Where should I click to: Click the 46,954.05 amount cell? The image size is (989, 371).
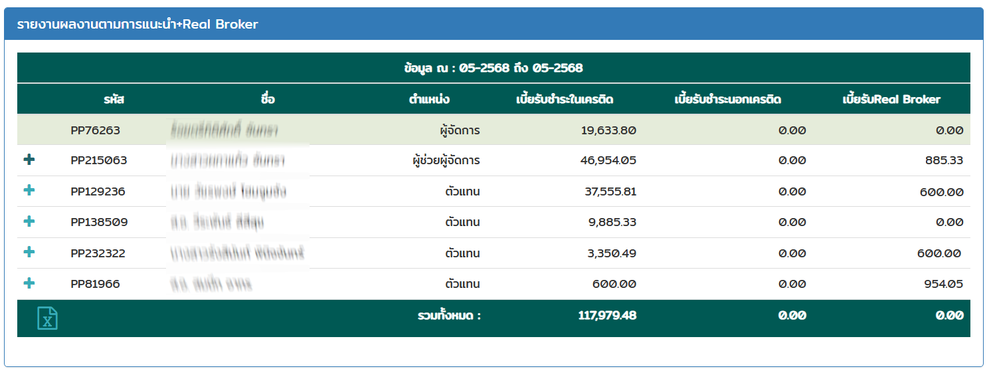[608, 160]
